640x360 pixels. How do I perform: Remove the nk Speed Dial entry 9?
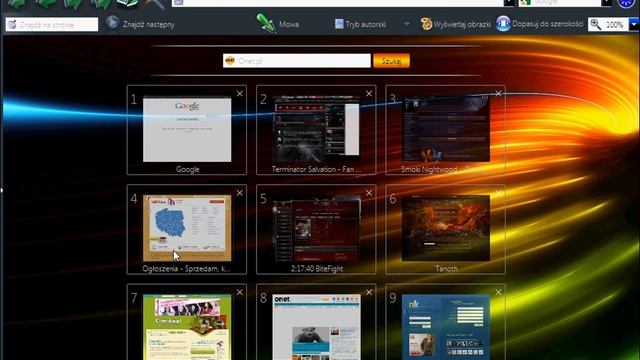point(498,292)
